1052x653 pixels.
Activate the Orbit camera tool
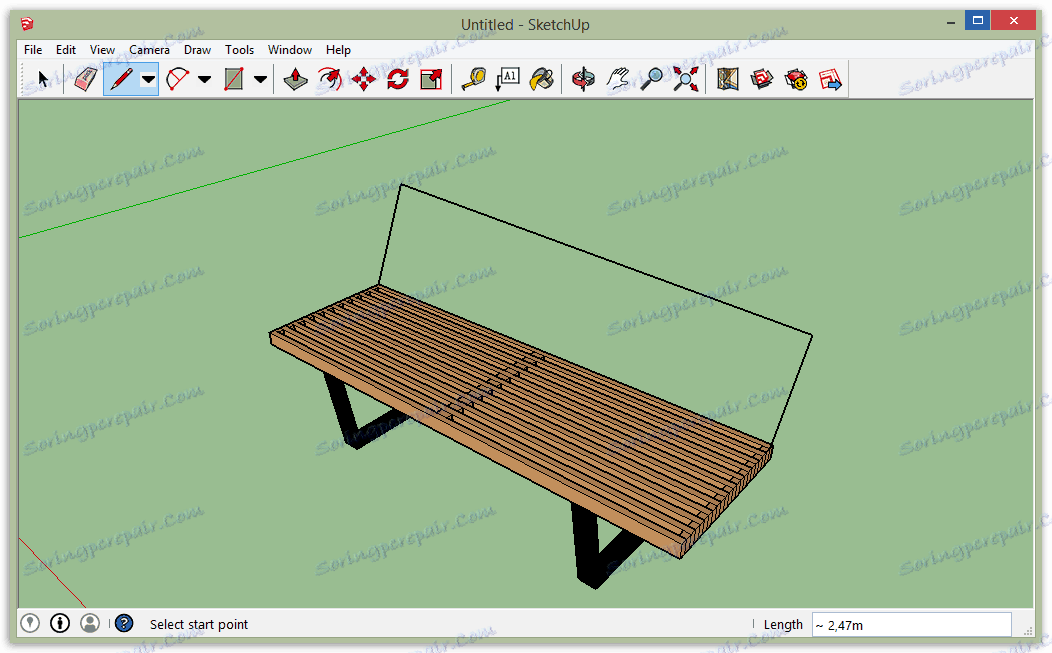click(582, 79)
